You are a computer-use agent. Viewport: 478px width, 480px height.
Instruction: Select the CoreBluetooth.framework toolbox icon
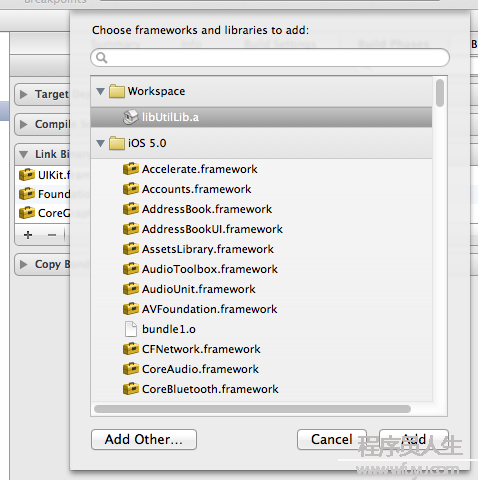[131, 389]
